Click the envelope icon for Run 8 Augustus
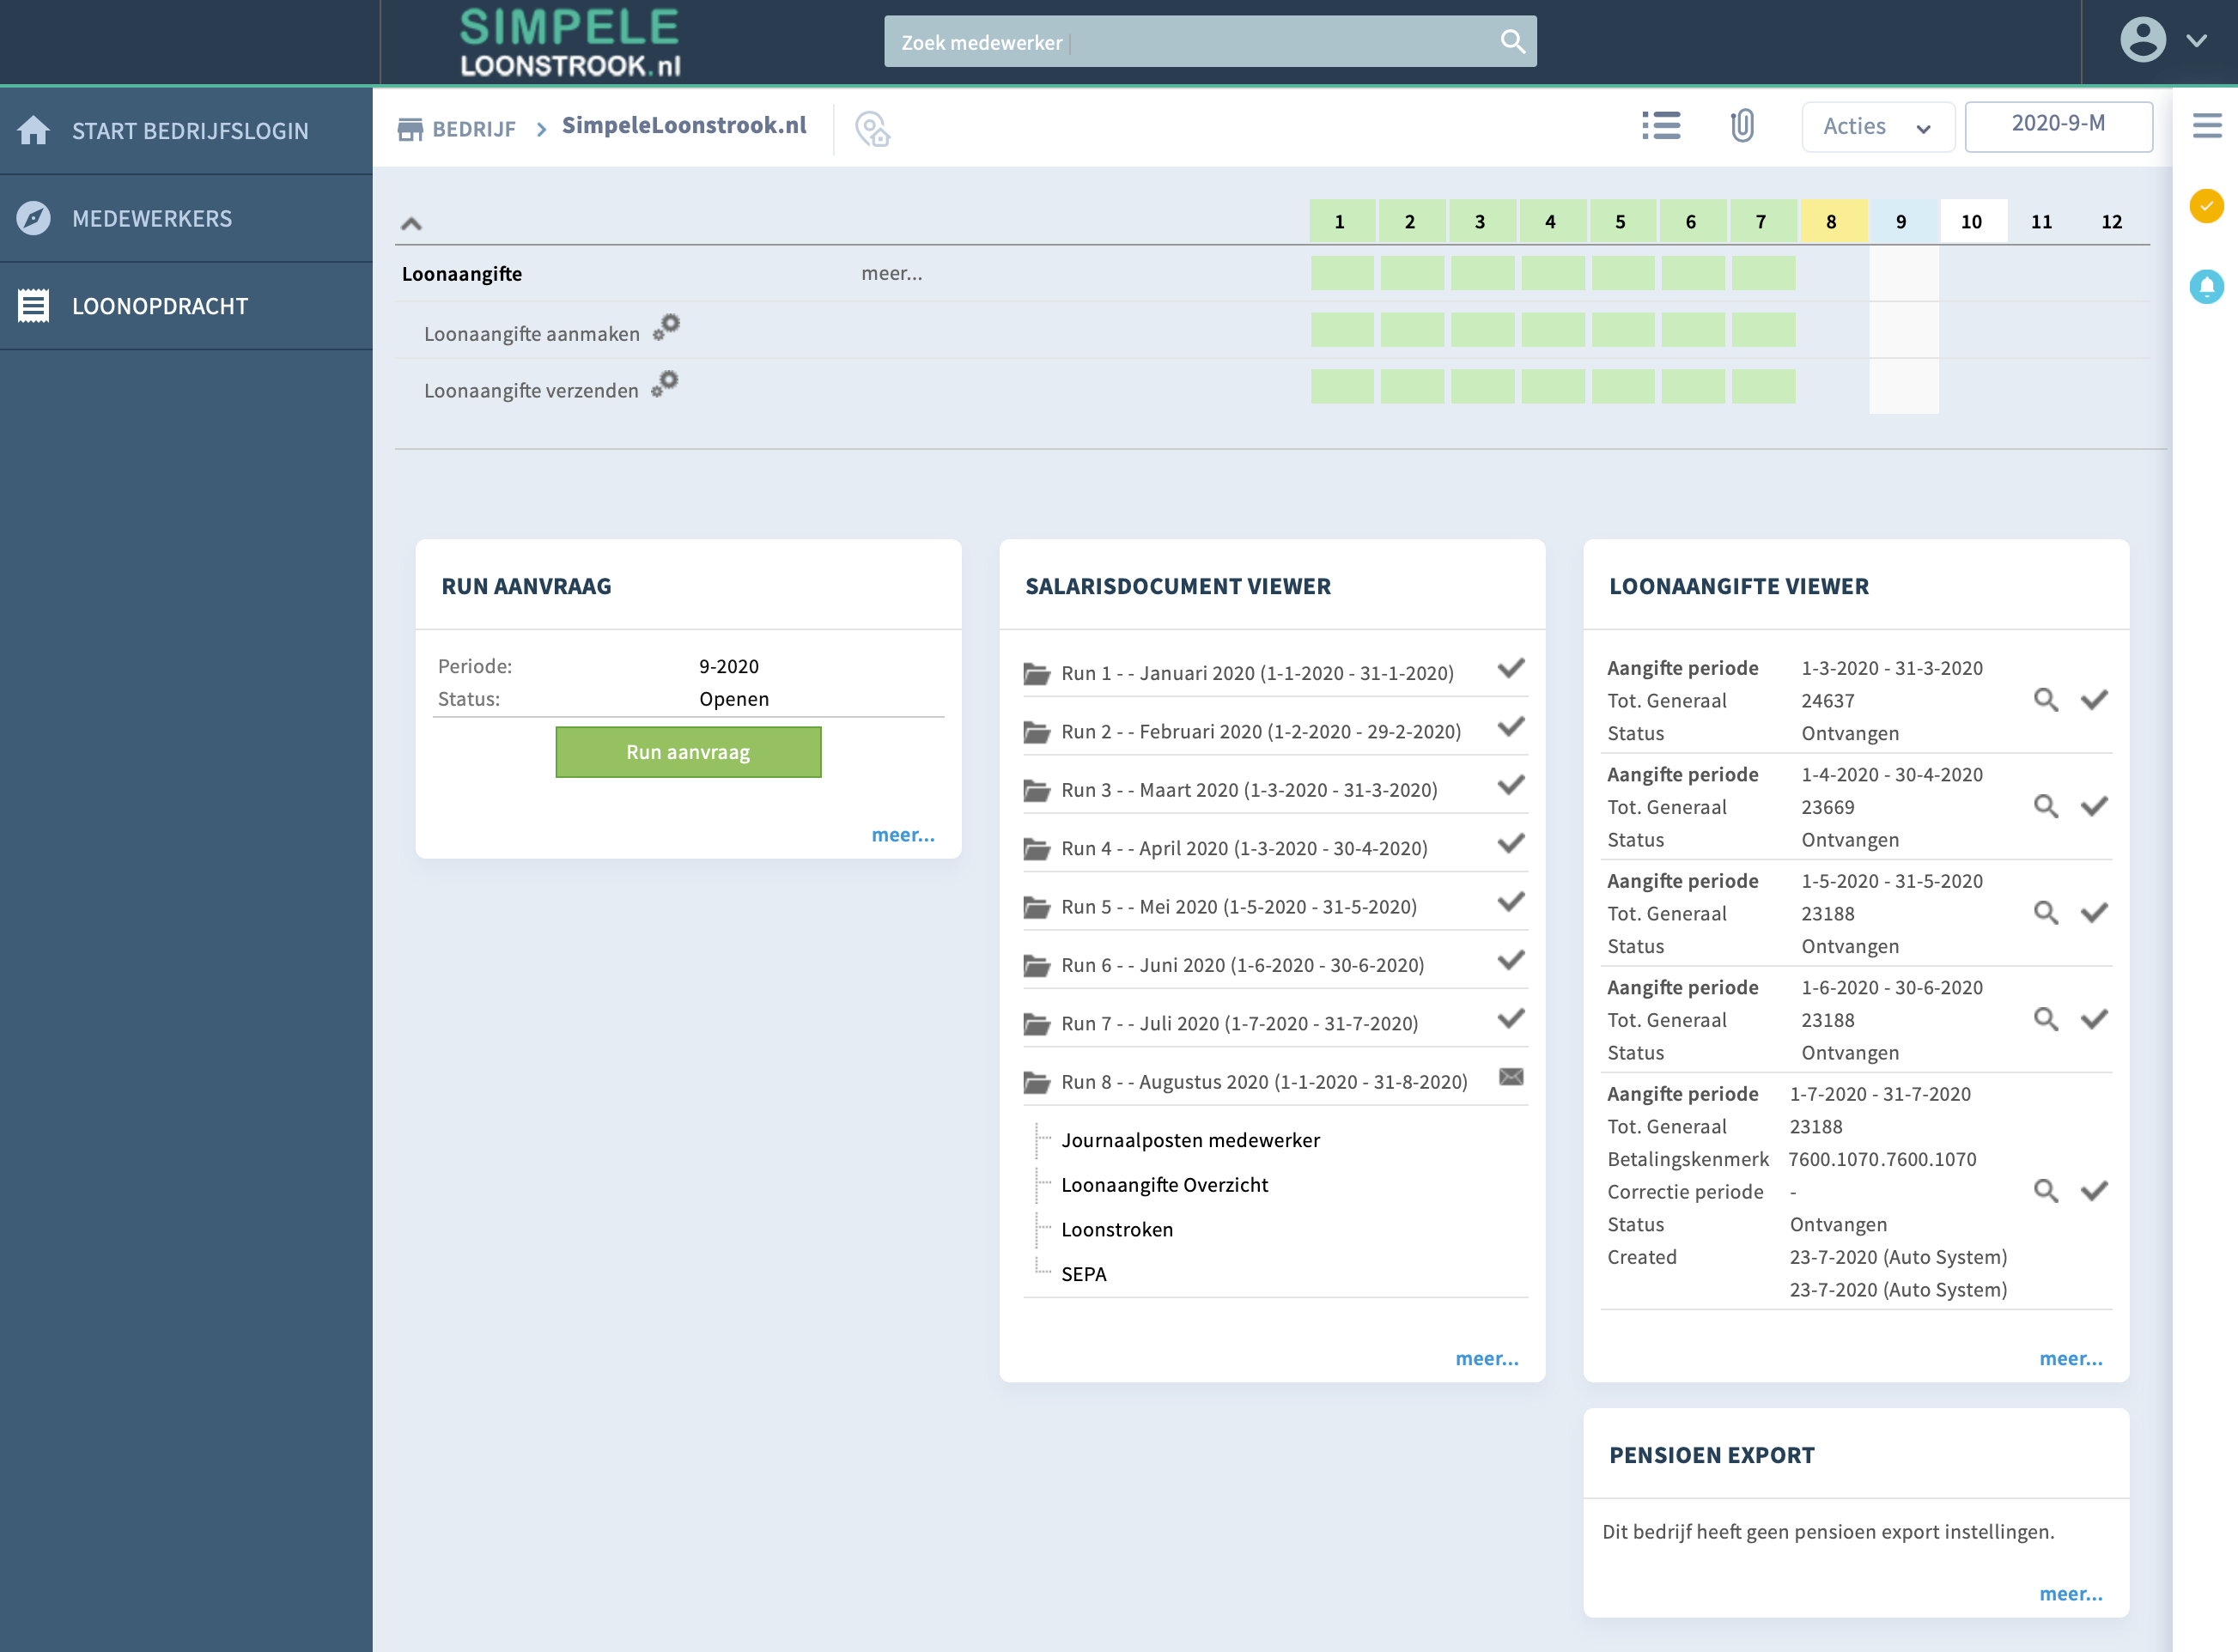Image resolution: width=2238 pixels, height=1652 pixels. [1511, 1077]
